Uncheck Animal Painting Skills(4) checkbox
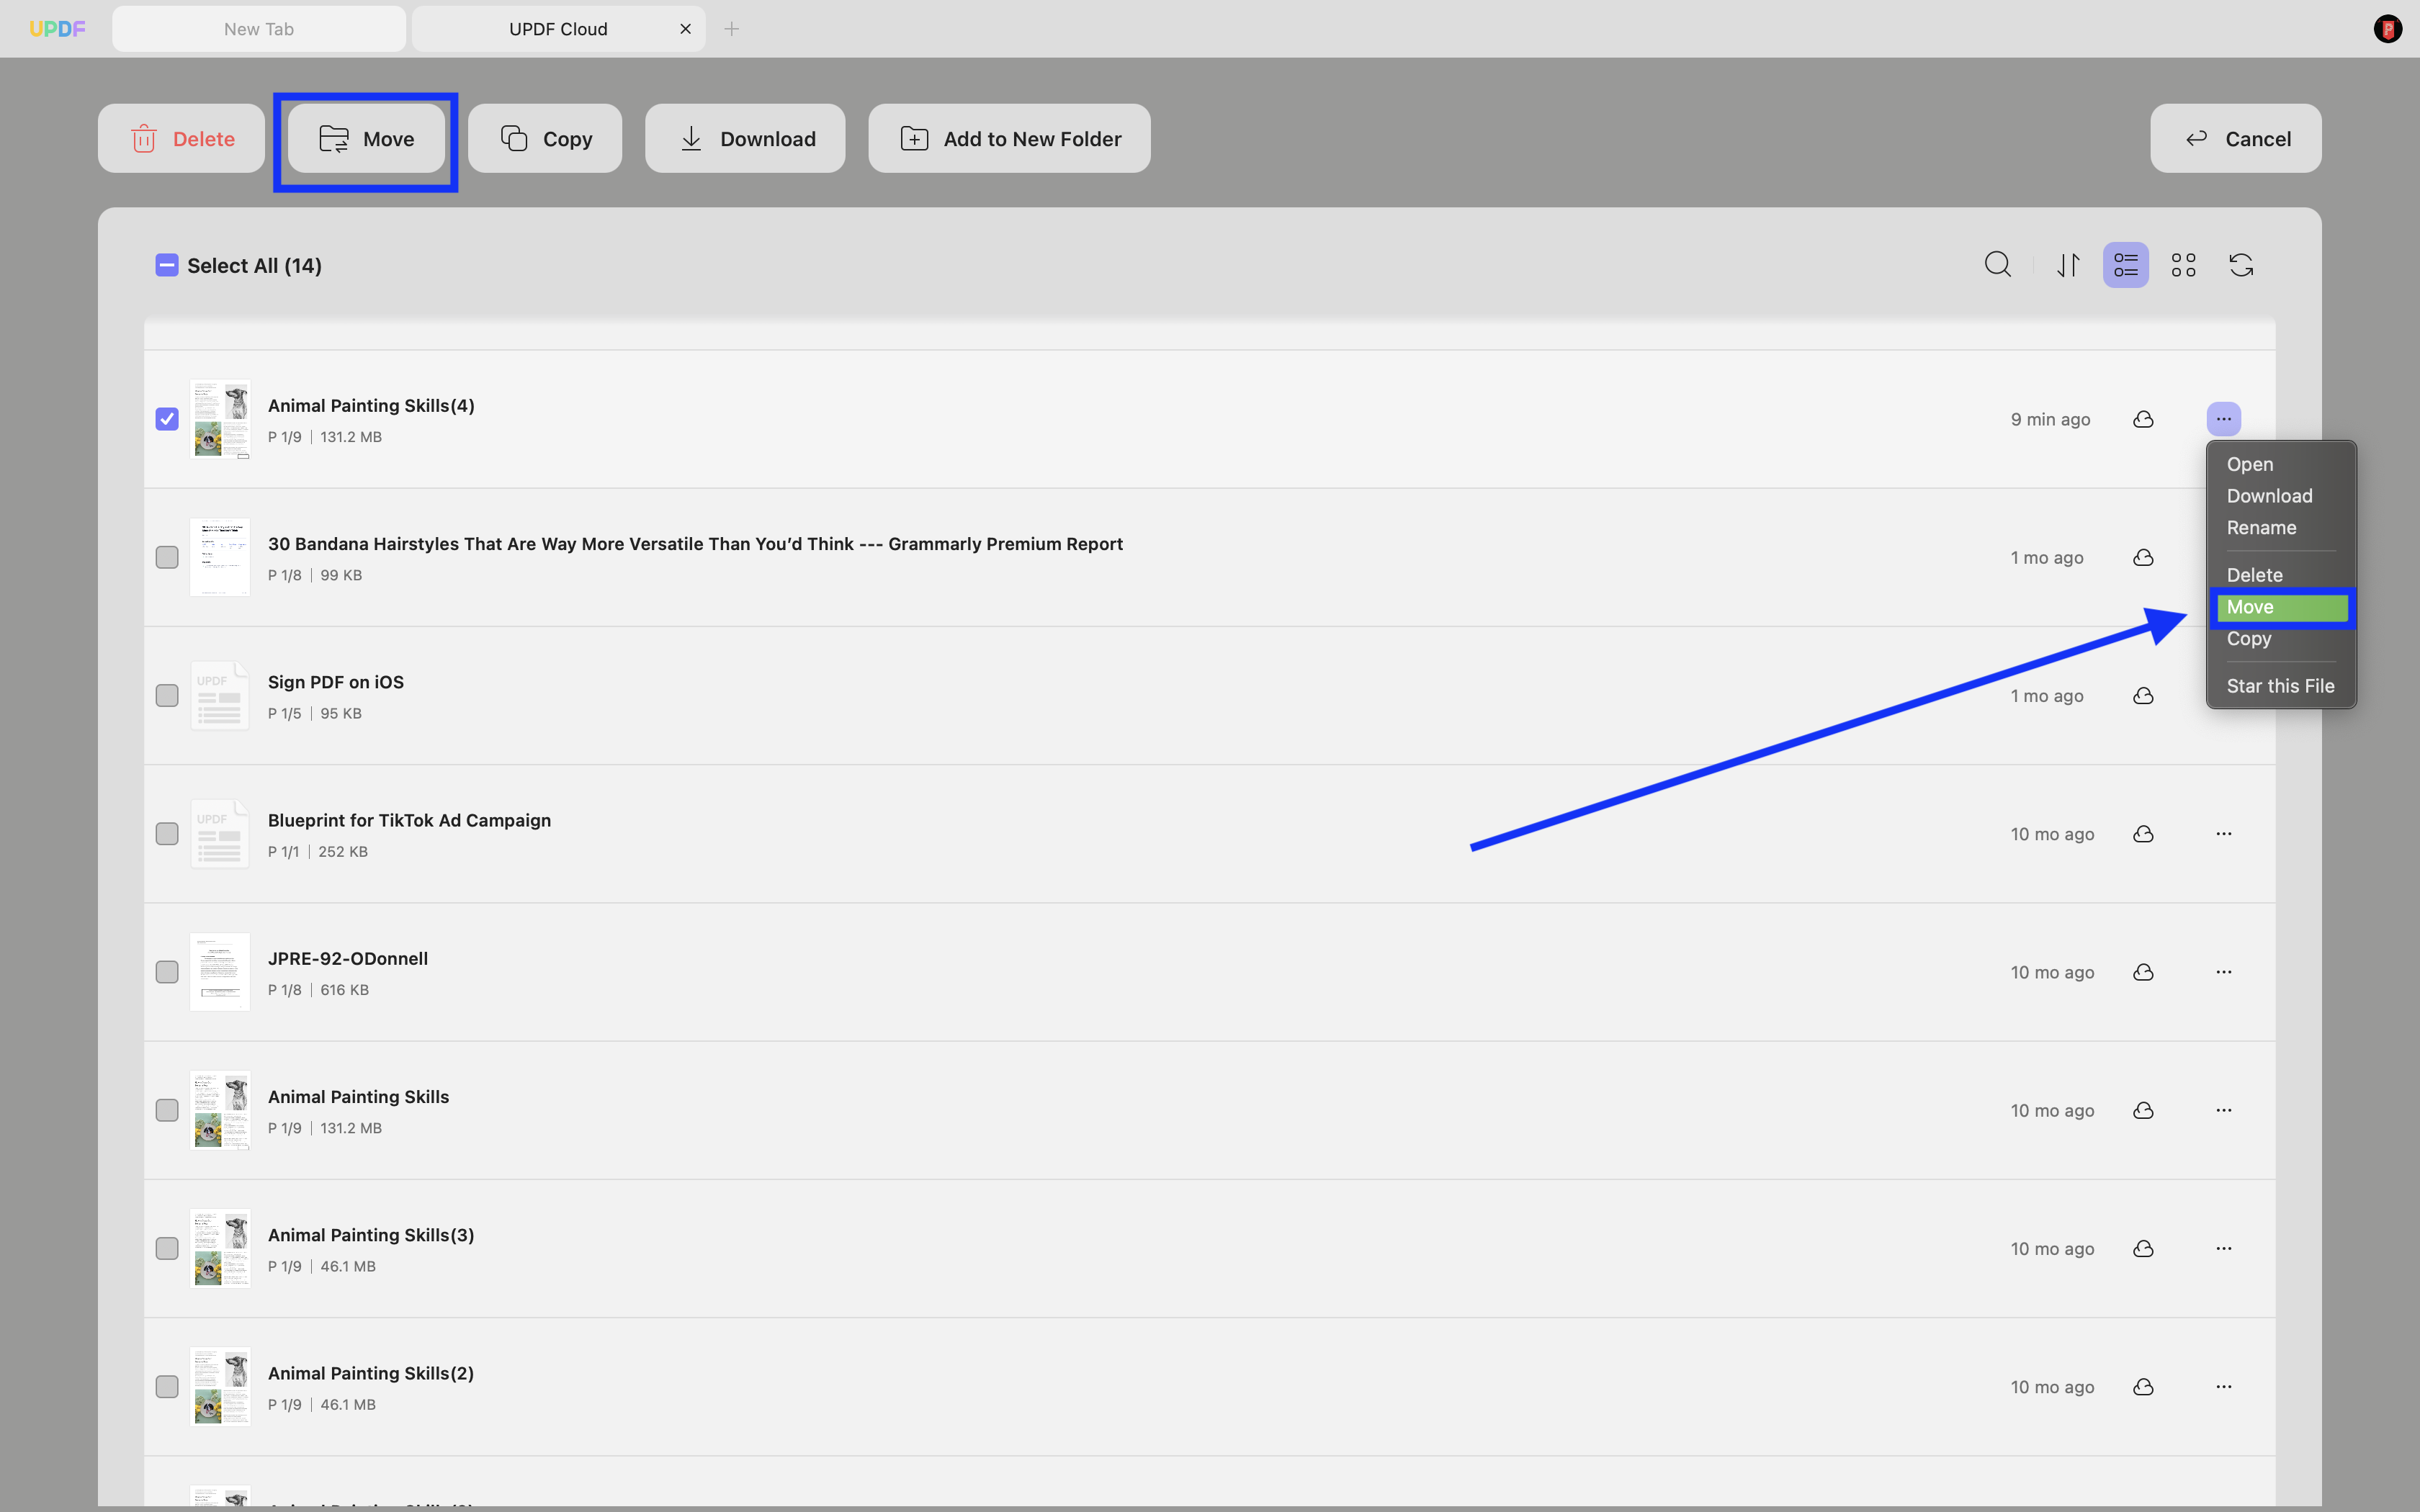This screenshot has width=2420, height=1512. [x=167, y=419]
